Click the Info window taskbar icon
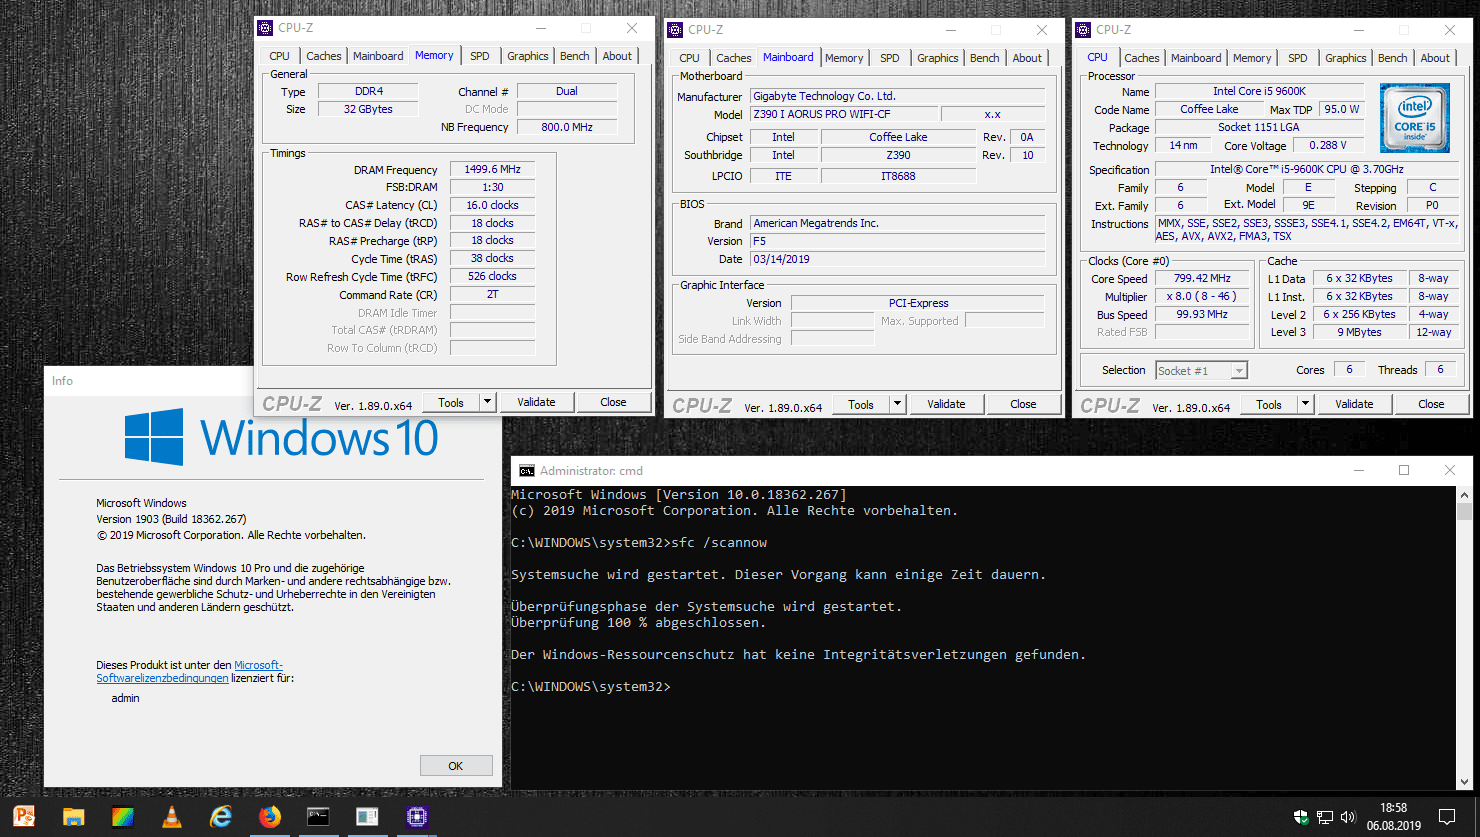The height and width of the screenshot is (837, 1480). pyautogui.click(x=367, y=816)
